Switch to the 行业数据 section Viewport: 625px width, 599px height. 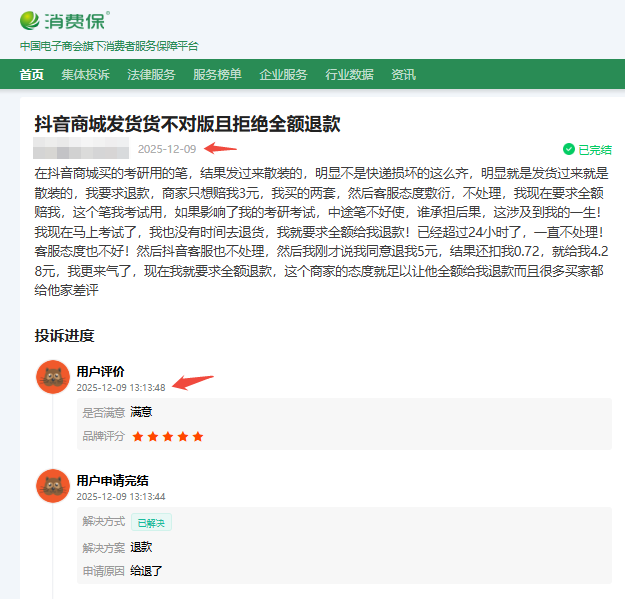349,74
